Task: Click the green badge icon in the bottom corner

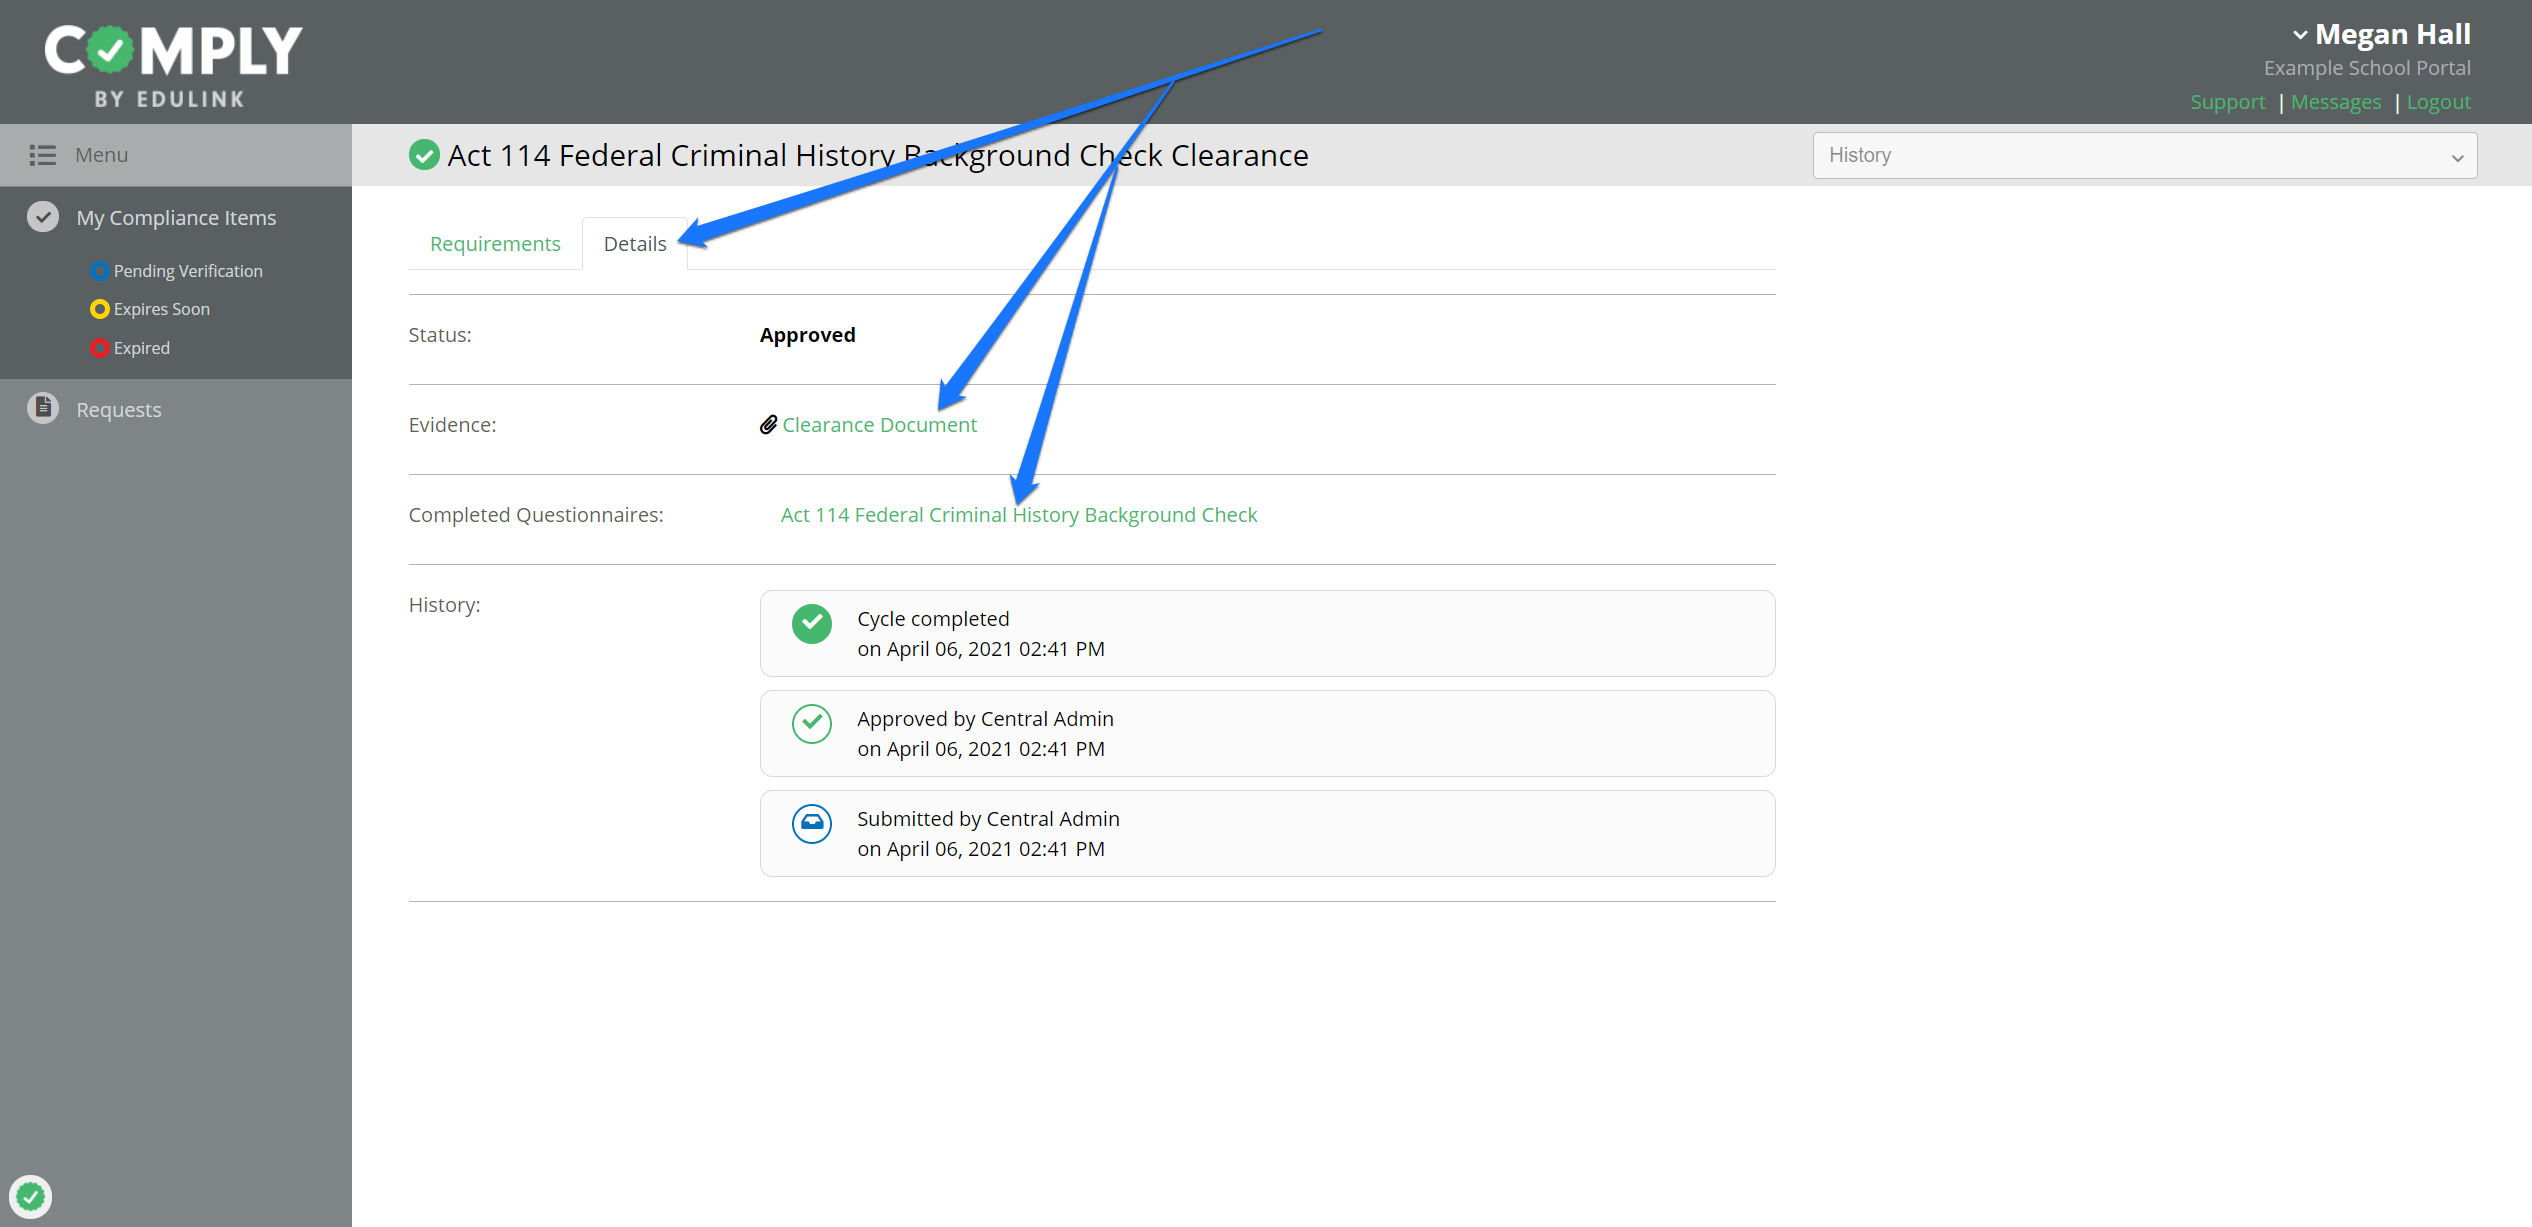Action: [31, 1196]
